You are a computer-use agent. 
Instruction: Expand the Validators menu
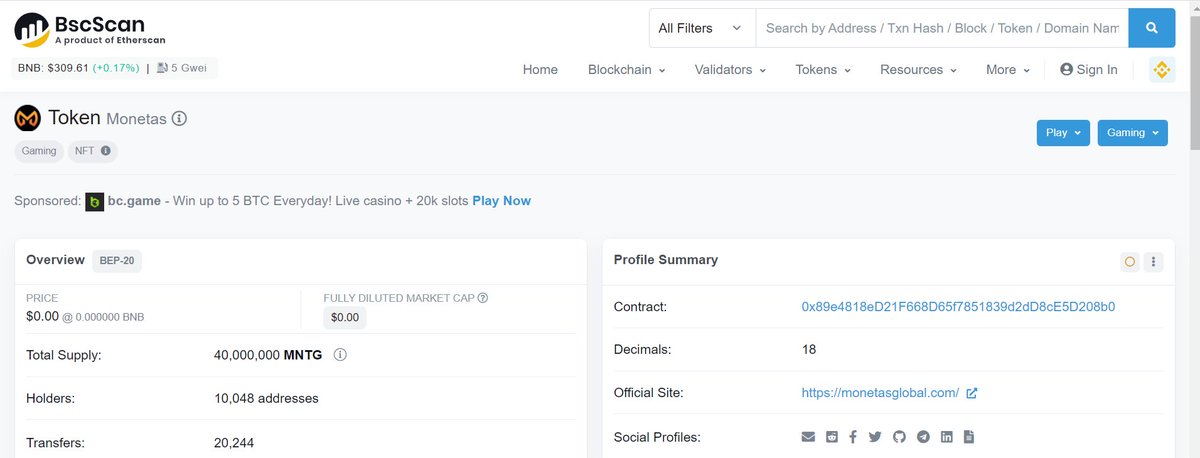[x=730, y=70]
